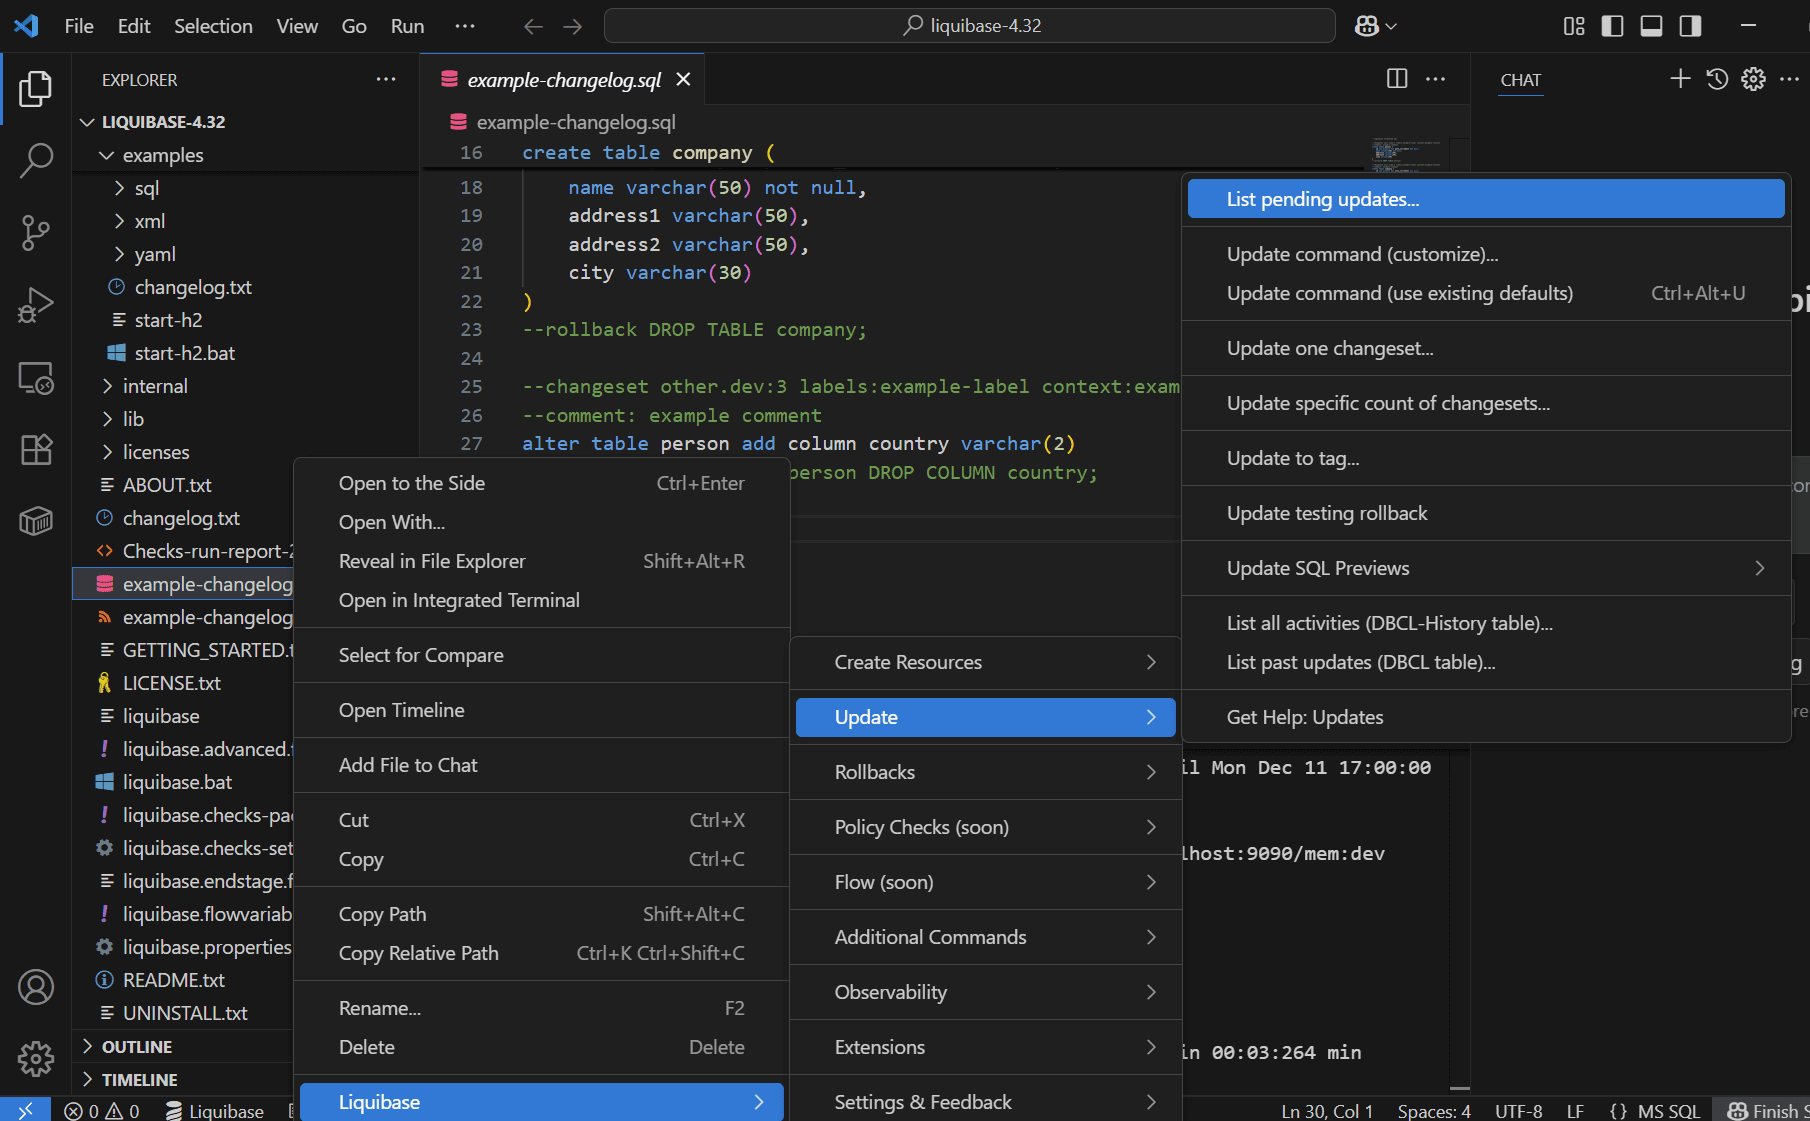1810x1121 pixels.
Task: Open the Remote Explorer sidebar icon
Action: coord(36,378)
